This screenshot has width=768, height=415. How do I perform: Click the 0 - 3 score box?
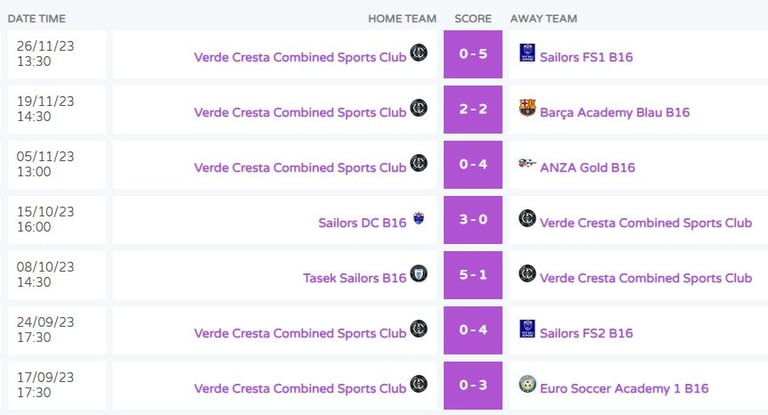[x=473, y=386]
